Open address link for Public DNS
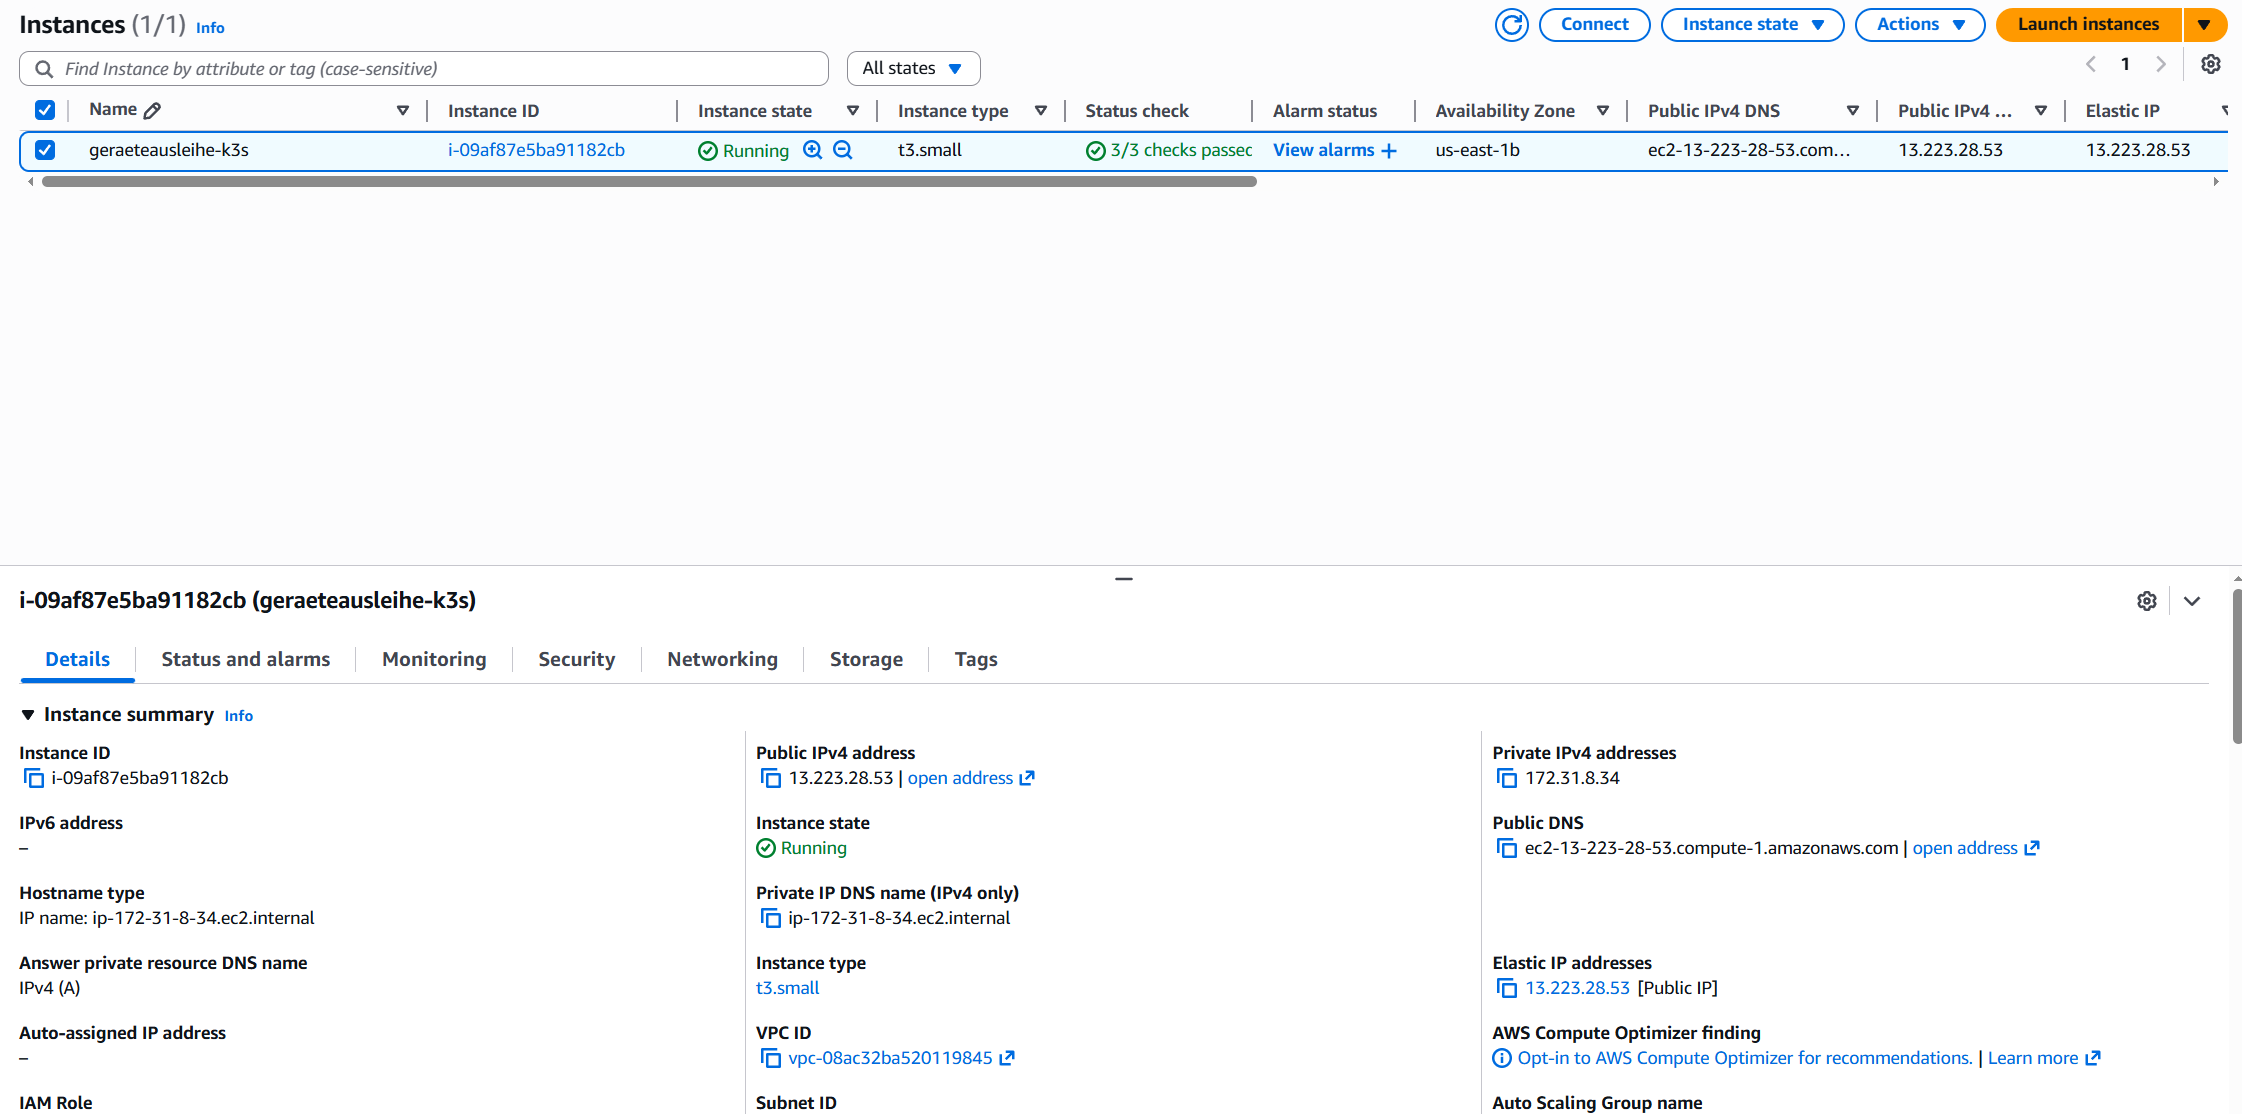The width and height of the screenshot is (2242, 1114). click(x=1965, y=848)
